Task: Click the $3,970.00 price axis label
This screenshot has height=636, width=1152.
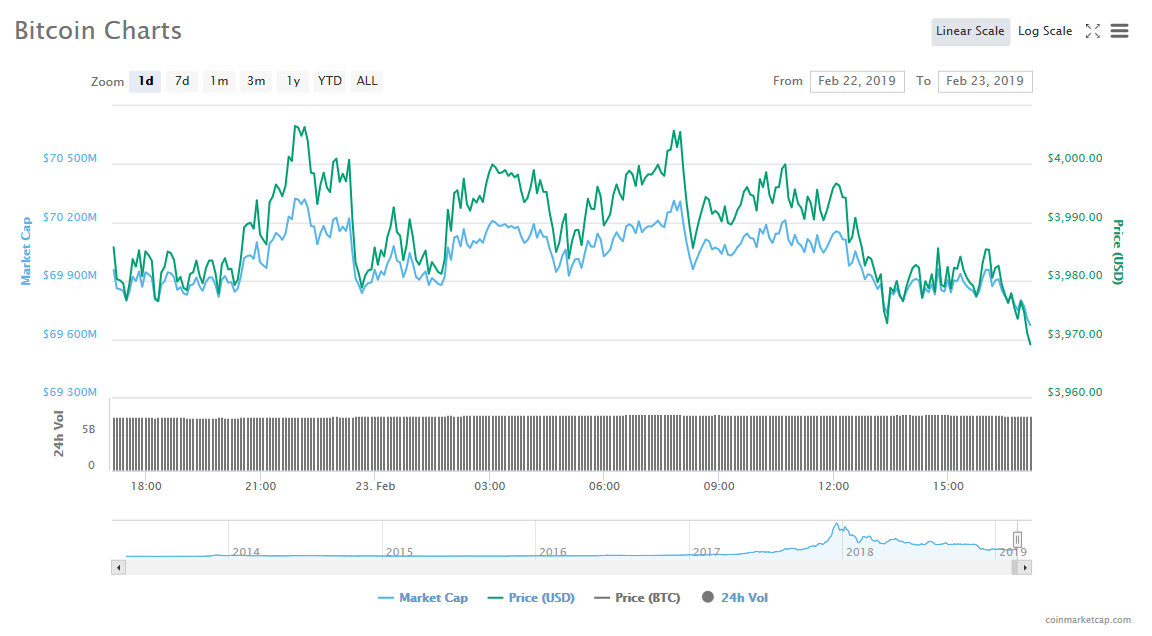Action: pos(1075,334)
